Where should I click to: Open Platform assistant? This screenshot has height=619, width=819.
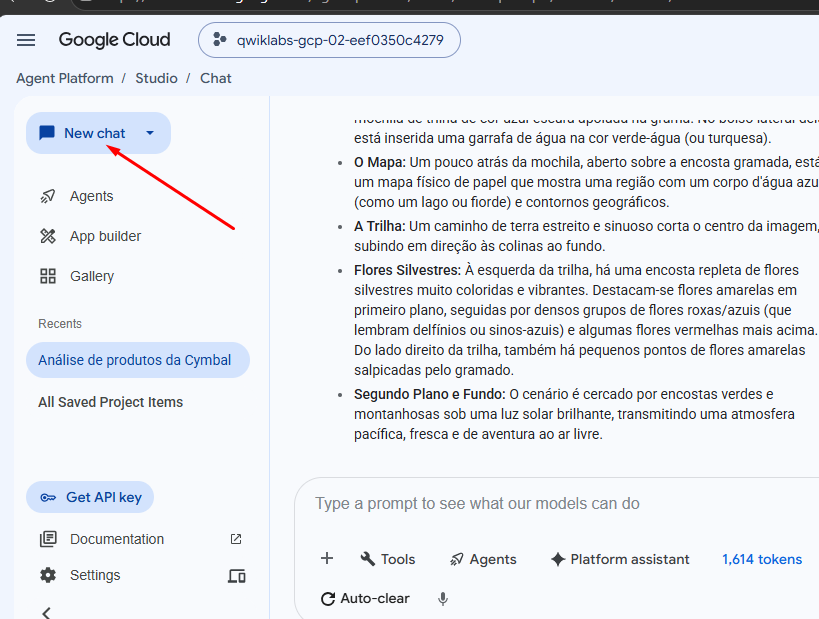tap(620, 559)
